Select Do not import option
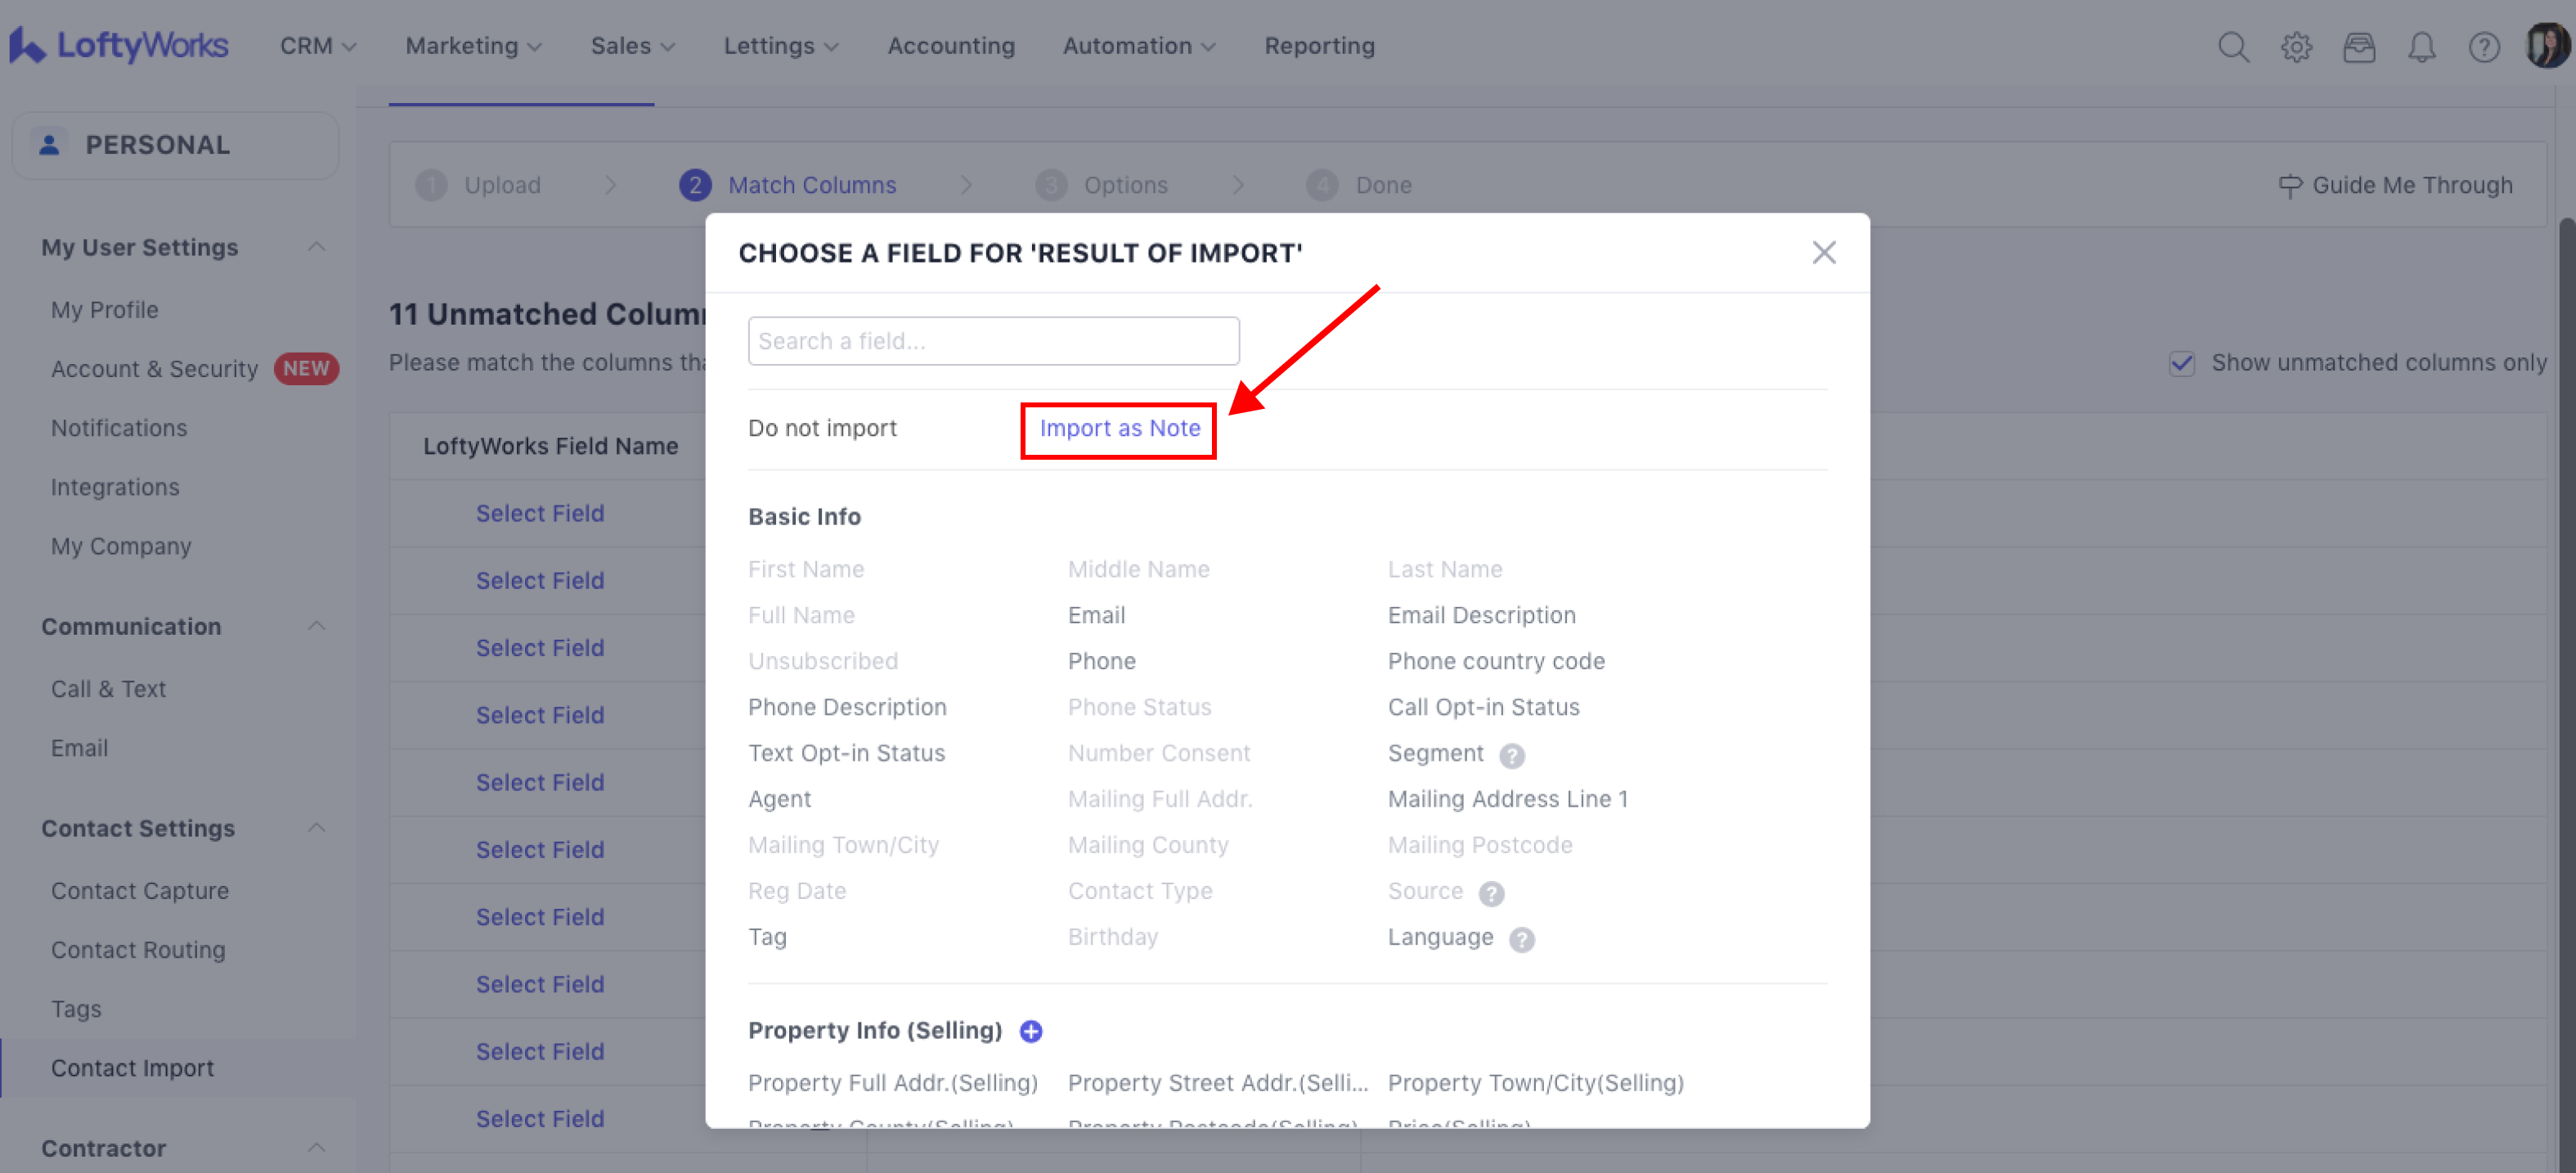Image resolution: width=2576 pixels, height=1173 pixels. point(822,429)
